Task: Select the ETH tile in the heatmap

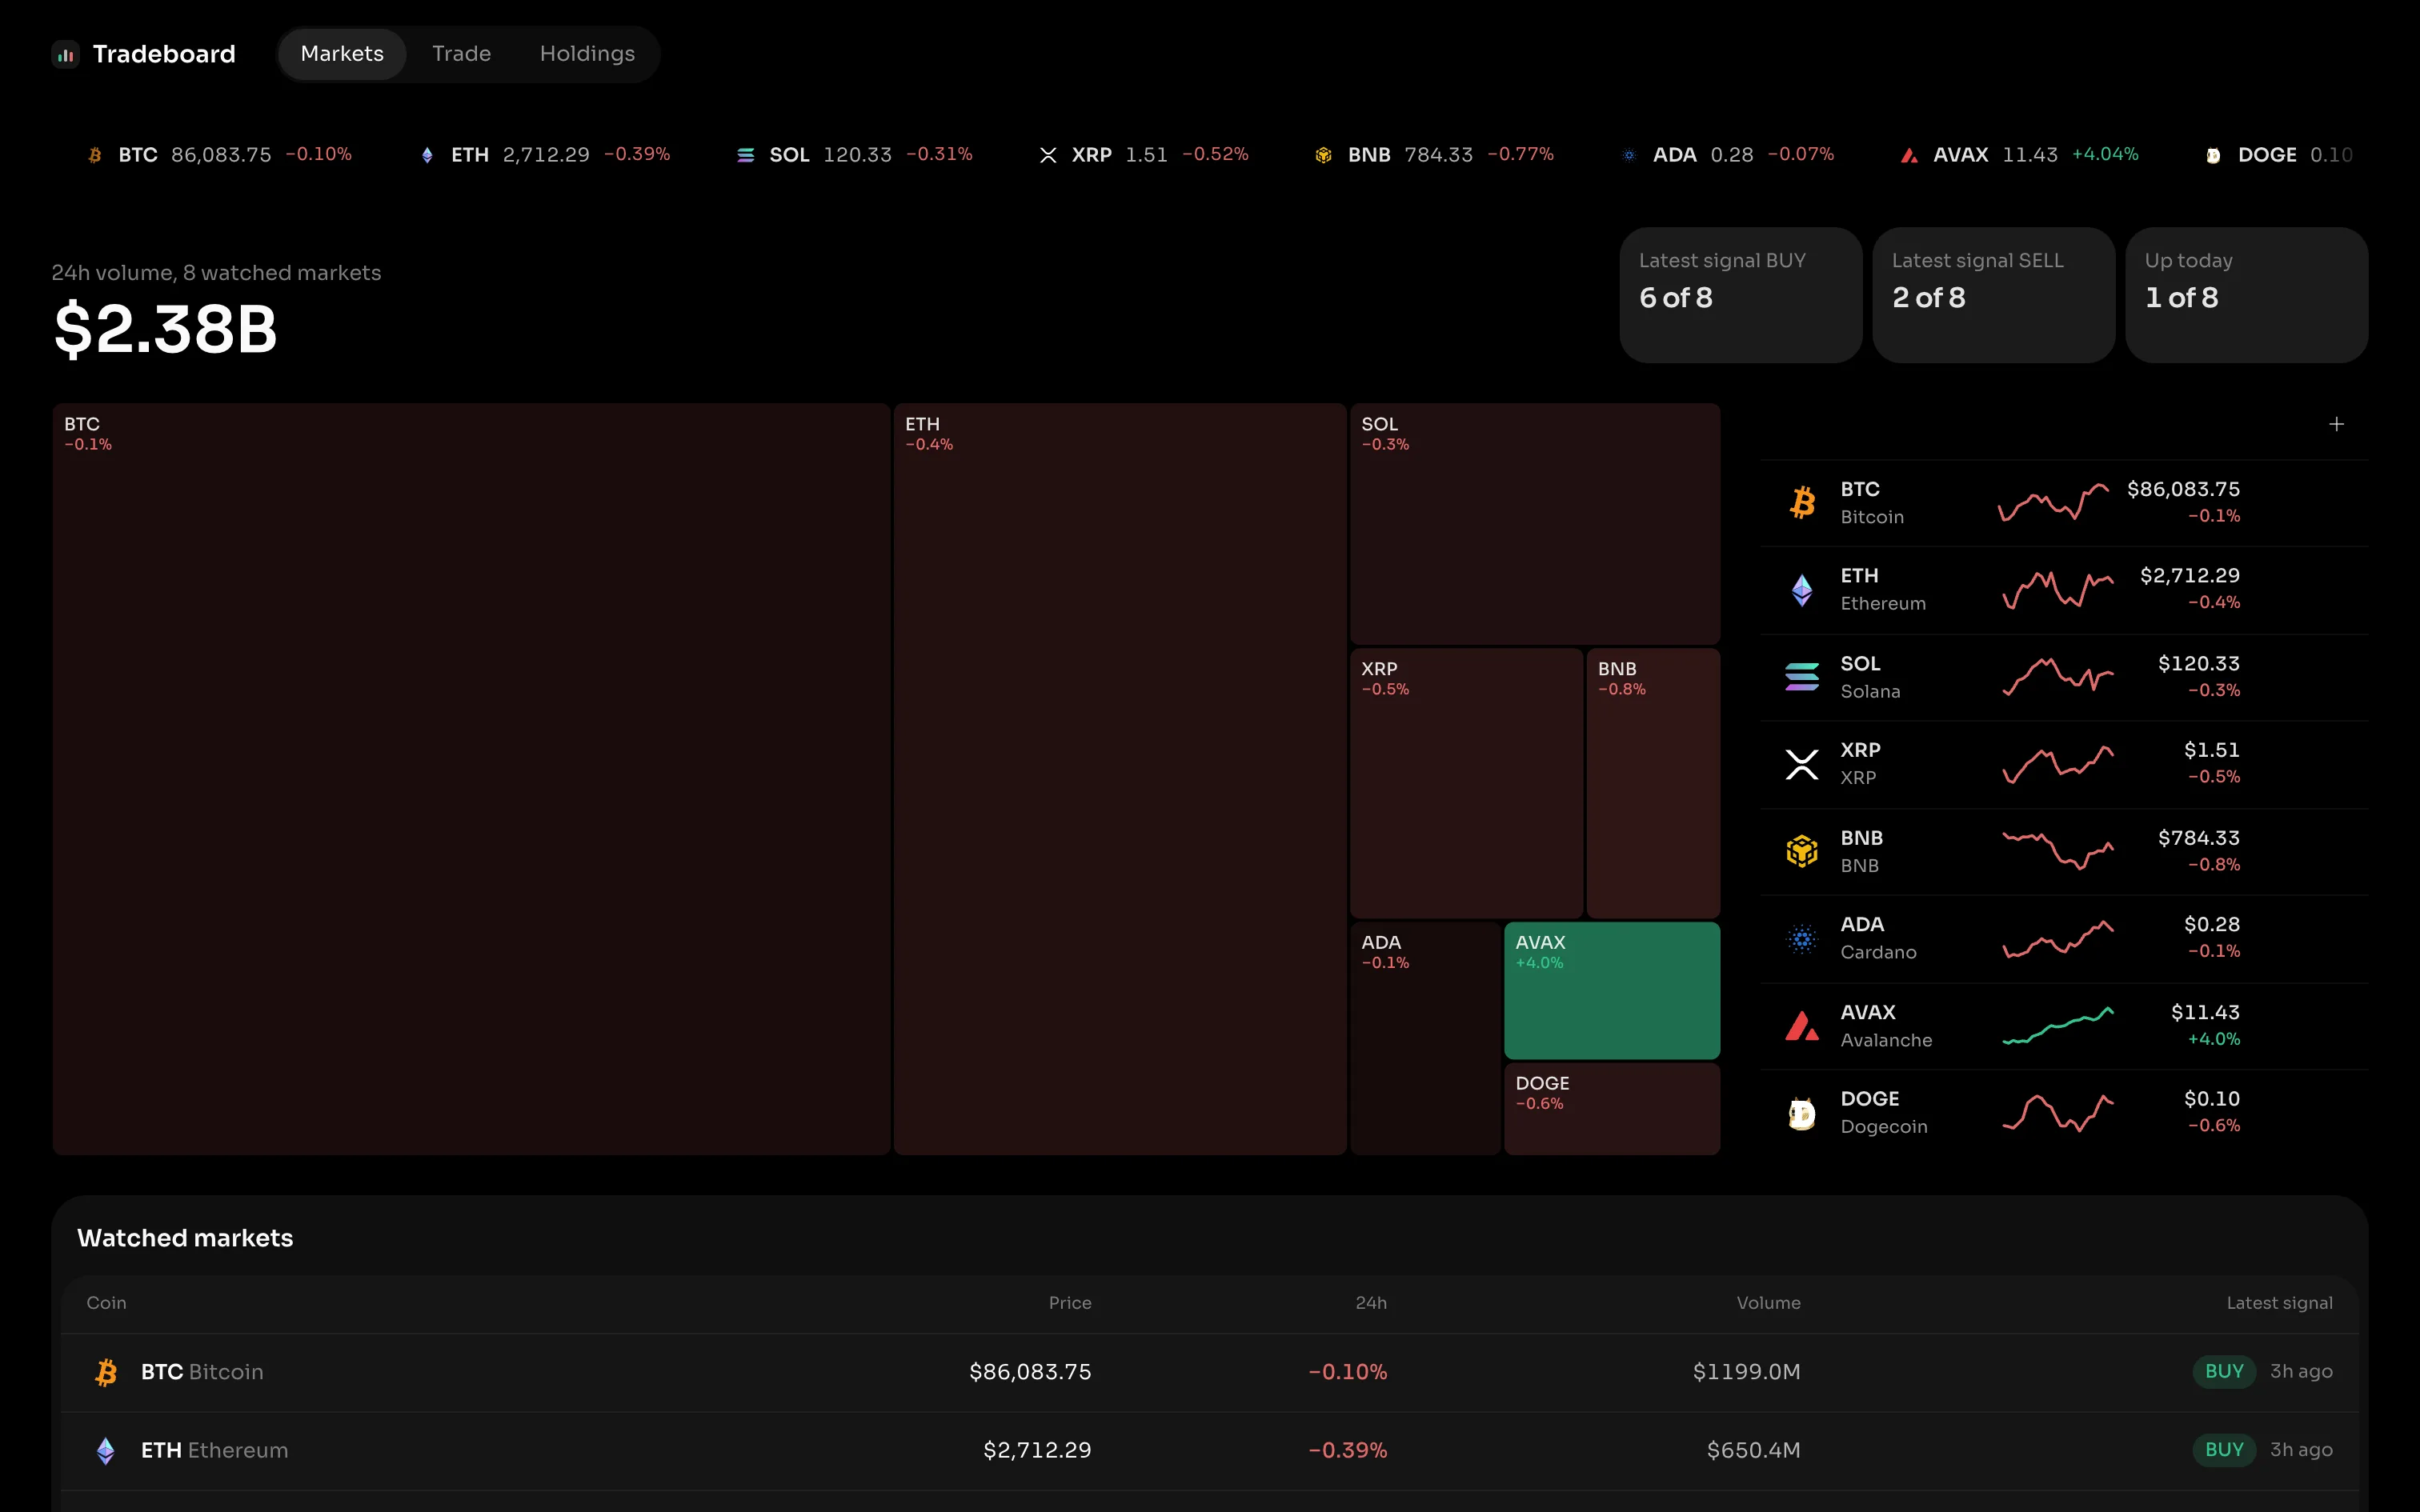Action: 1120,779
